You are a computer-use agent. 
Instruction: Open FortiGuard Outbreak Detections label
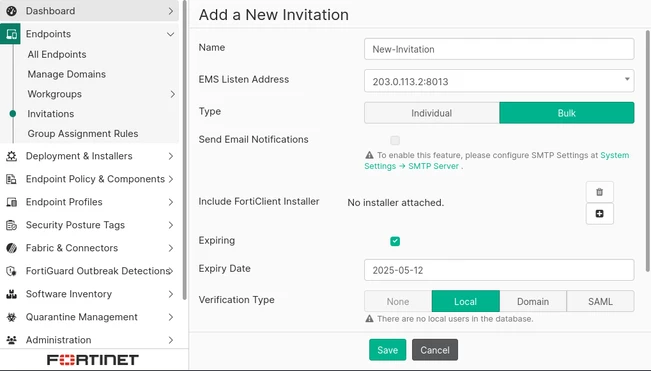(98, 271)
